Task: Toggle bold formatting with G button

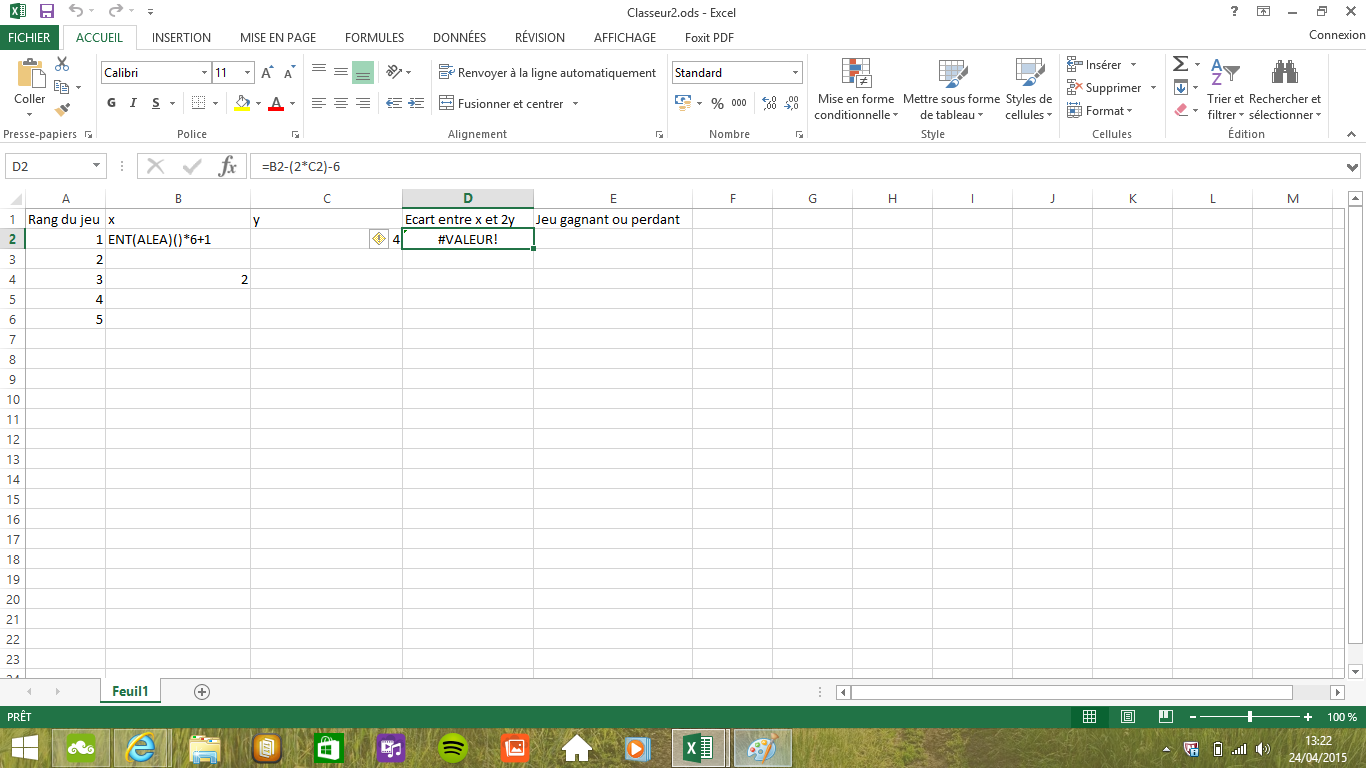Action: pyautogui.click(x=111, y=103)
